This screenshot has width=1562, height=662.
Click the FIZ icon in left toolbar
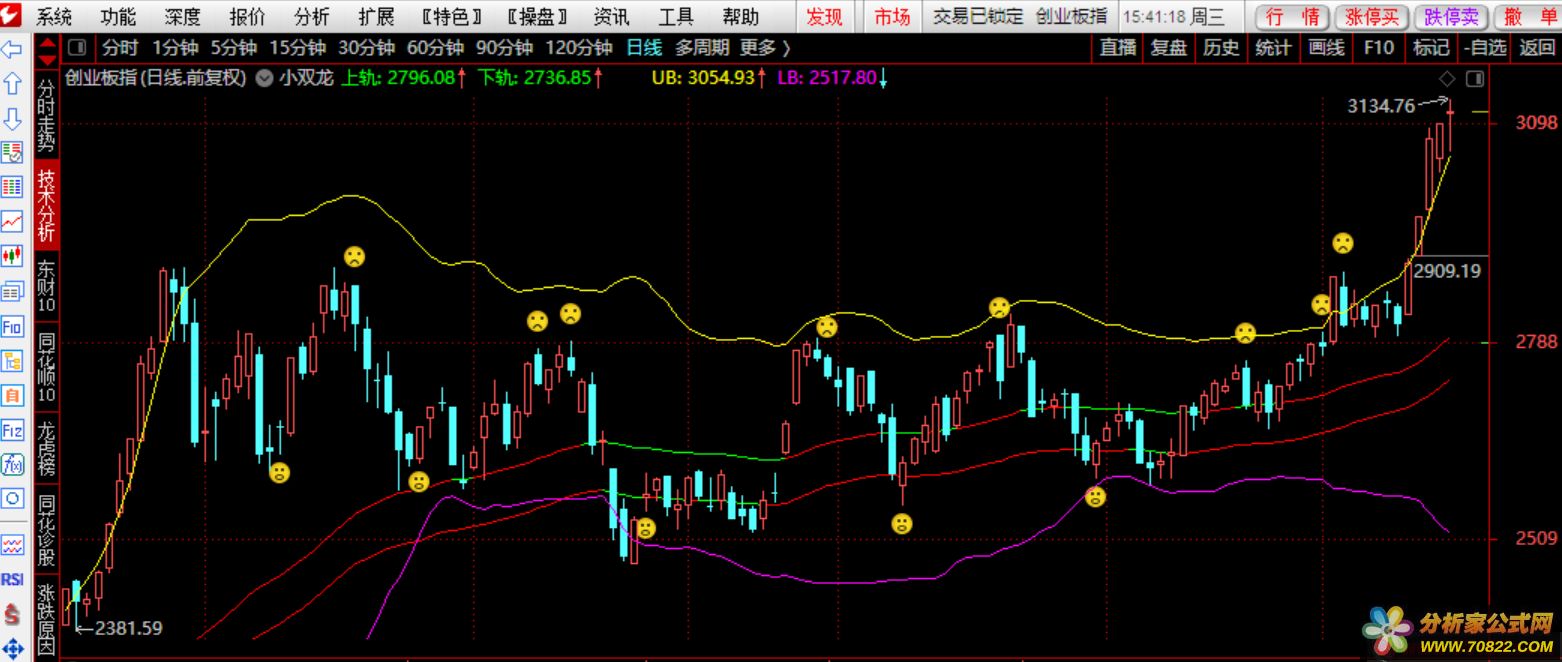(x=12, y=430)
